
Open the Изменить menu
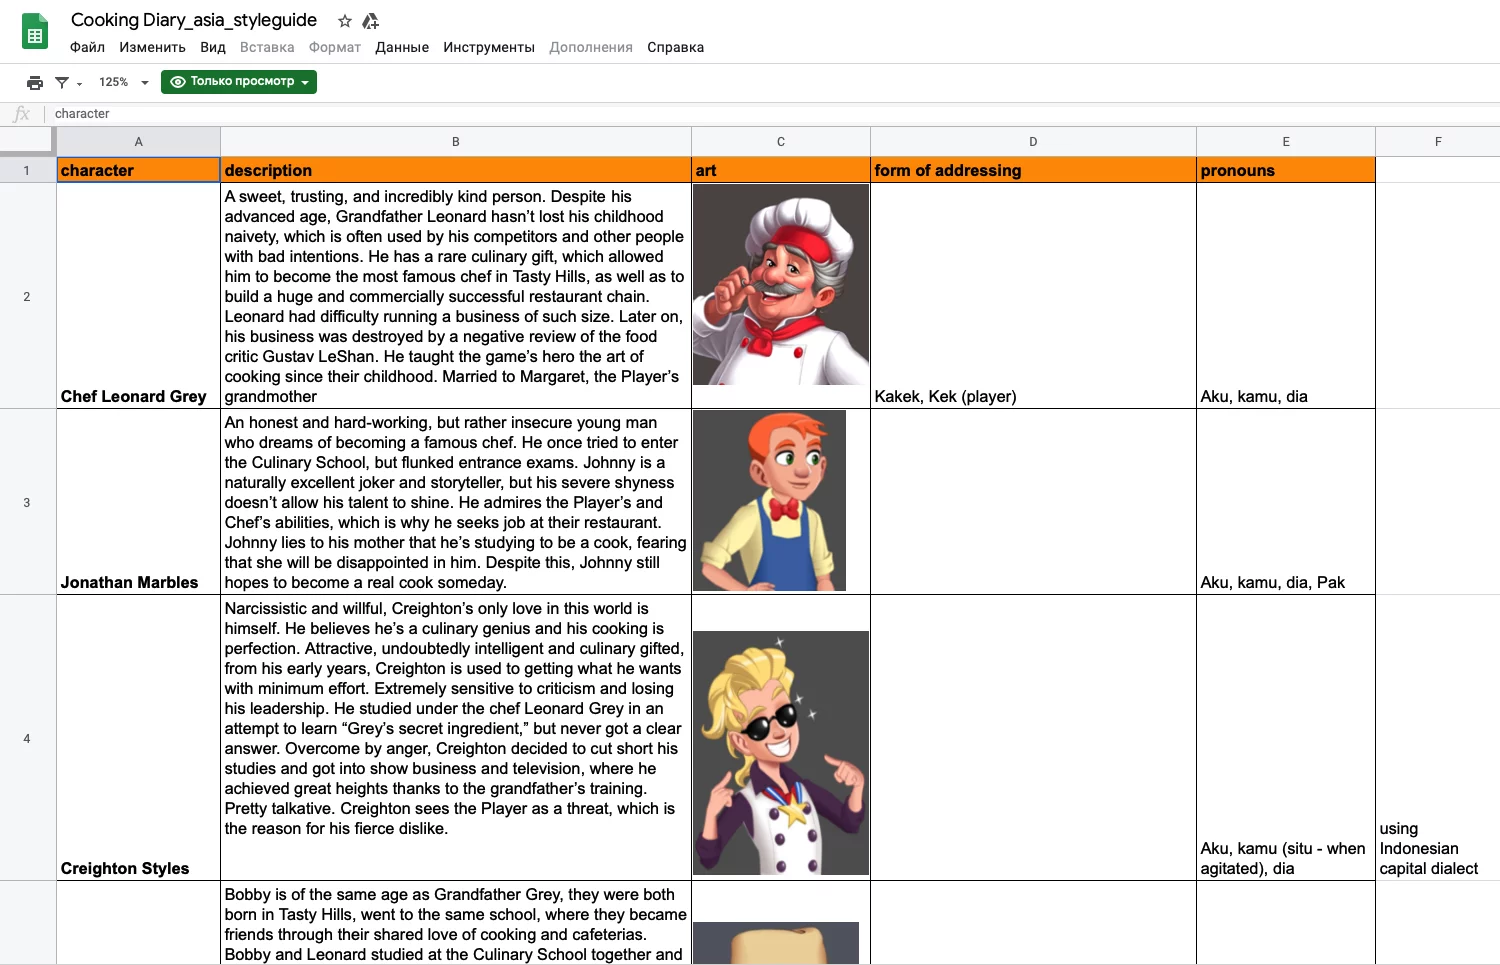(152, 47)
